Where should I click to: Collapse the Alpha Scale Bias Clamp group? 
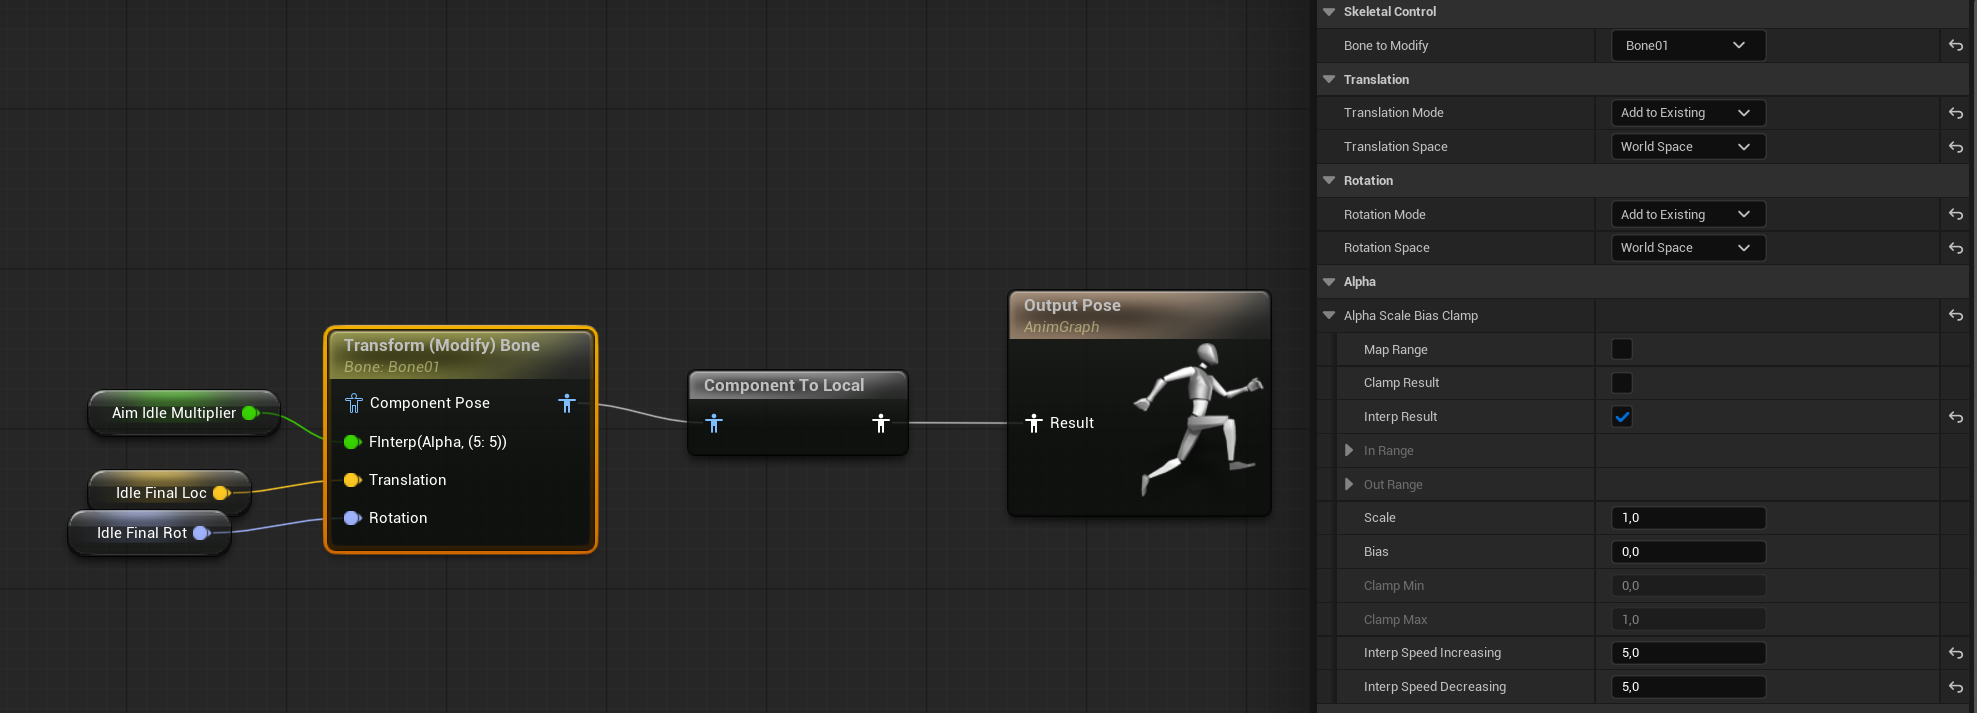point(1329,315)
